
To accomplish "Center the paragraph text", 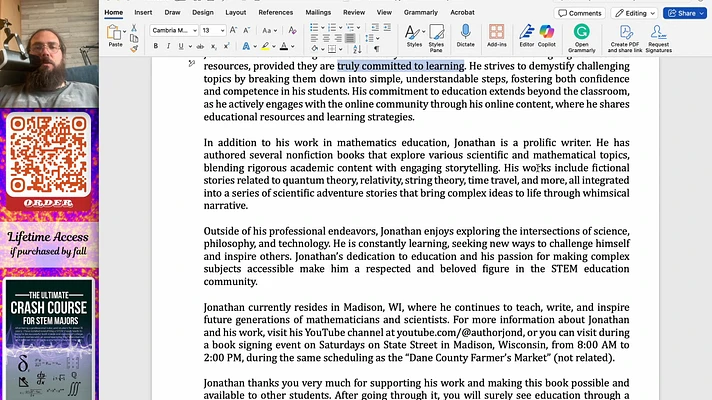I will coord(326,38).
